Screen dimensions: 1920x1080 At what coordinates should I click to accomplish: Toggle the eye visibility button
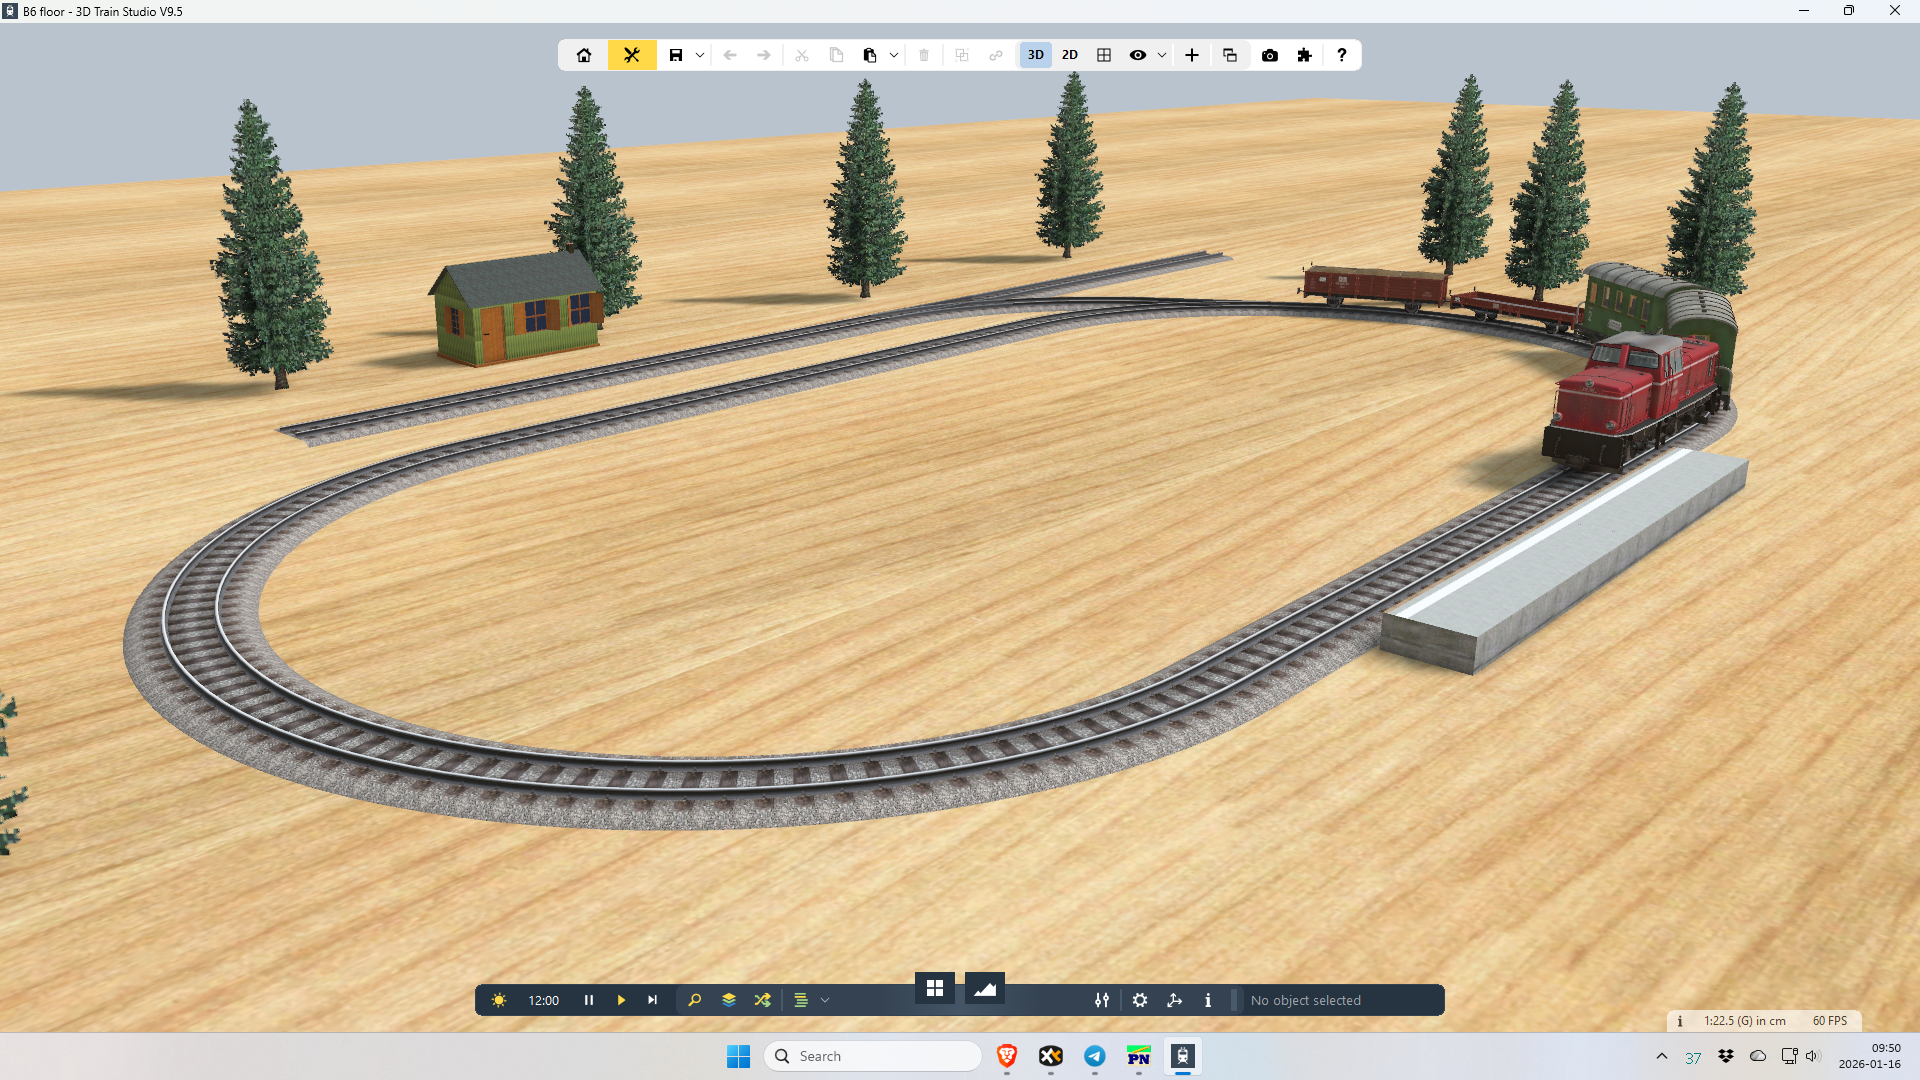(x=1138, y=55)
